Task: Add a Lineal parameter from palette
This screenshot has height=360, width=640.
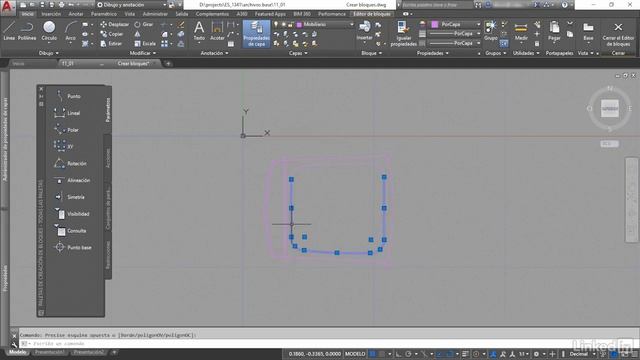Action: [68, 113]
